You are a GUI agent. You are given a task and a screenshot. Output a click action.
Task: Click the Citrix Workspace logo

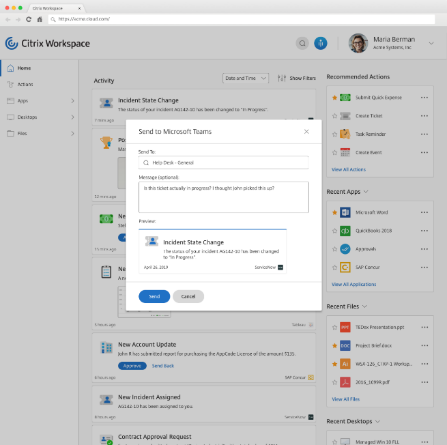click(x=47, y=43)
